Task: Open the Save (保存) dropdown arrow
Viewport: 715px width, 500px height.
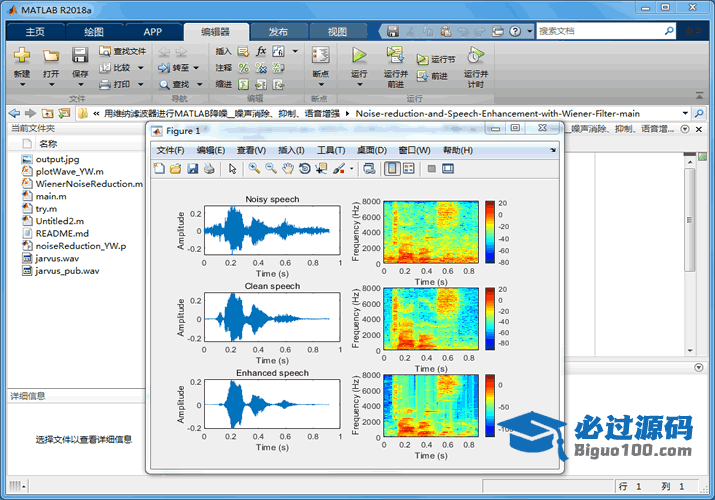Action: pos(80,84)
